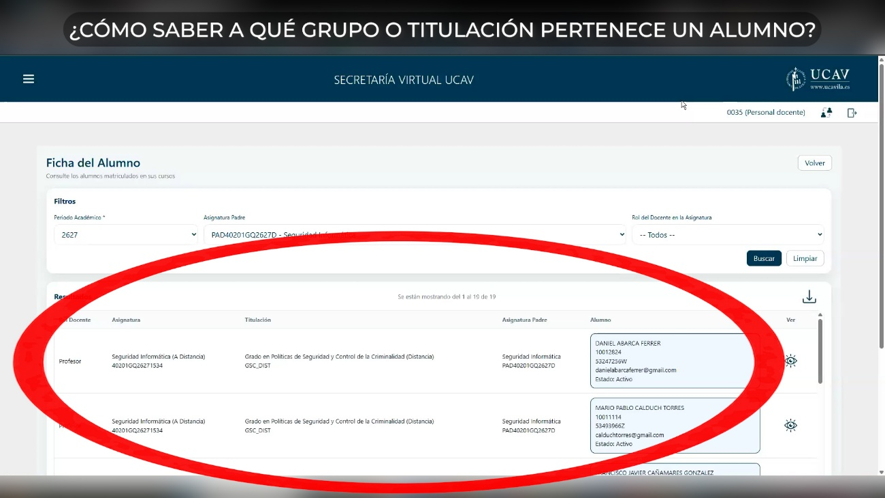The width and height of the screenshot is (885, 498).
Task: View details of Daniel Abarca Ferrer
Action: click(791, 361)
